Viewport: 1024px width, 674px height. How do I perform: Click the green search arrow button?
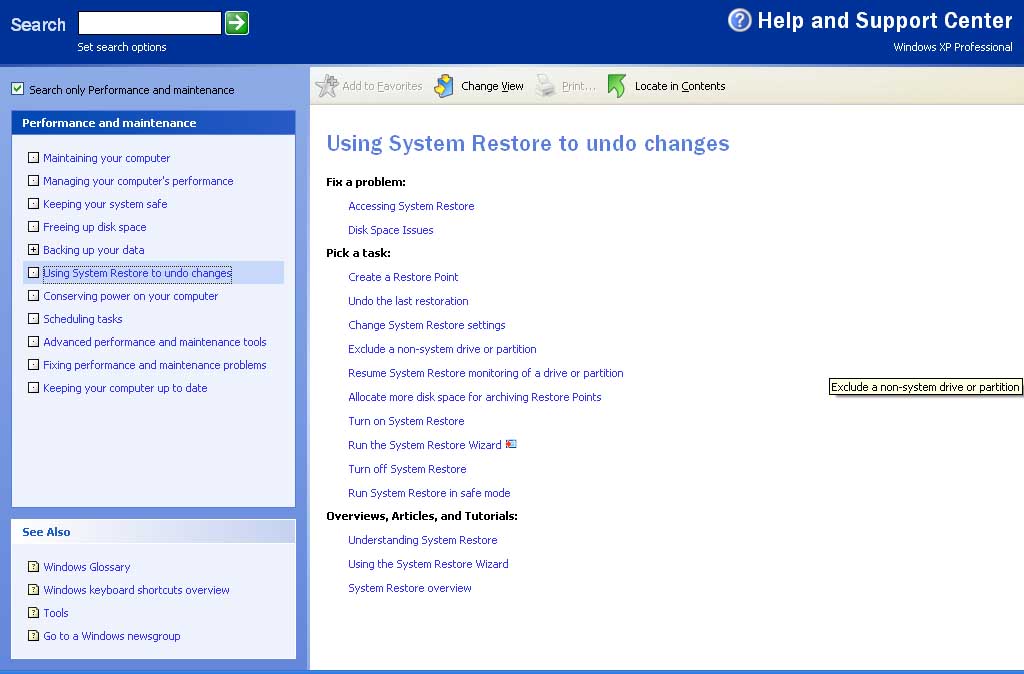click(237, 23)
